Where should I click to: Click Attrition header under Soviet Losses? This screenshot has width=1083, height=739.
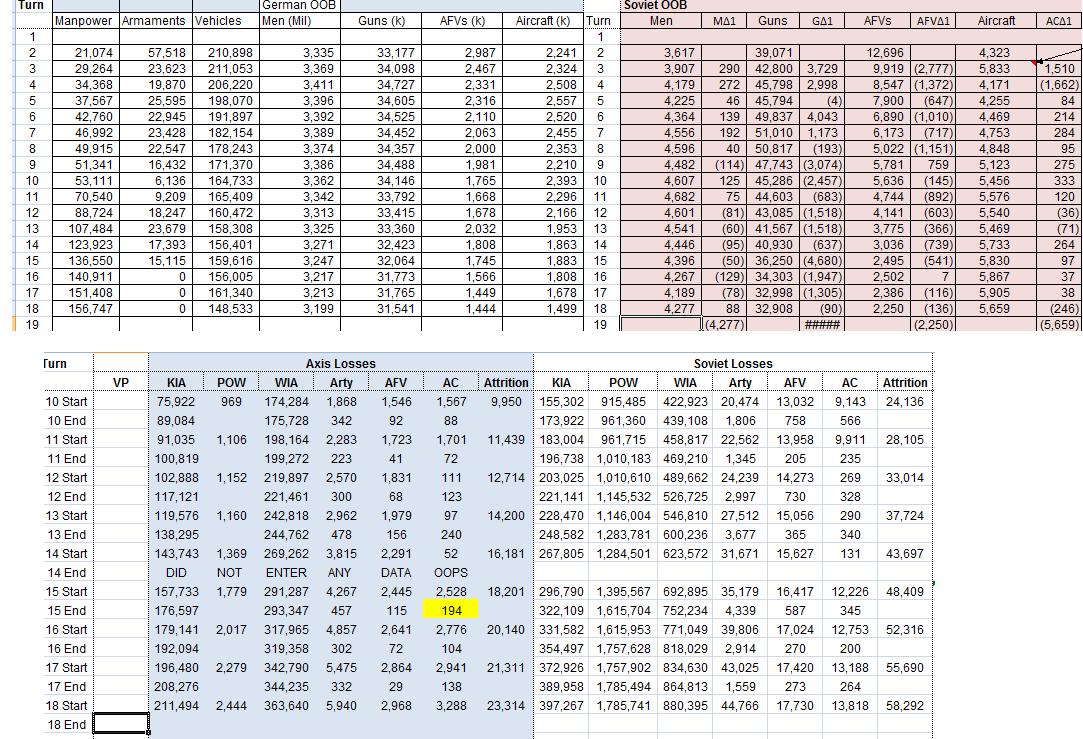pos(905,383)
